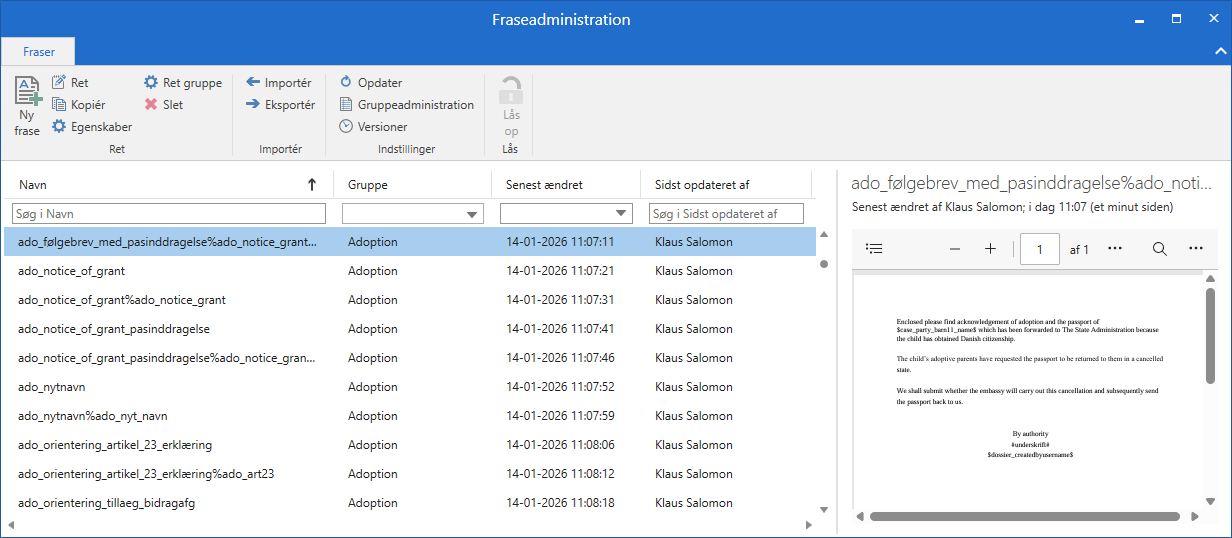This screenshot has width=1232, height=538.
Task: Click the list's horizontal scrollbar
Action: click(411, 525)
